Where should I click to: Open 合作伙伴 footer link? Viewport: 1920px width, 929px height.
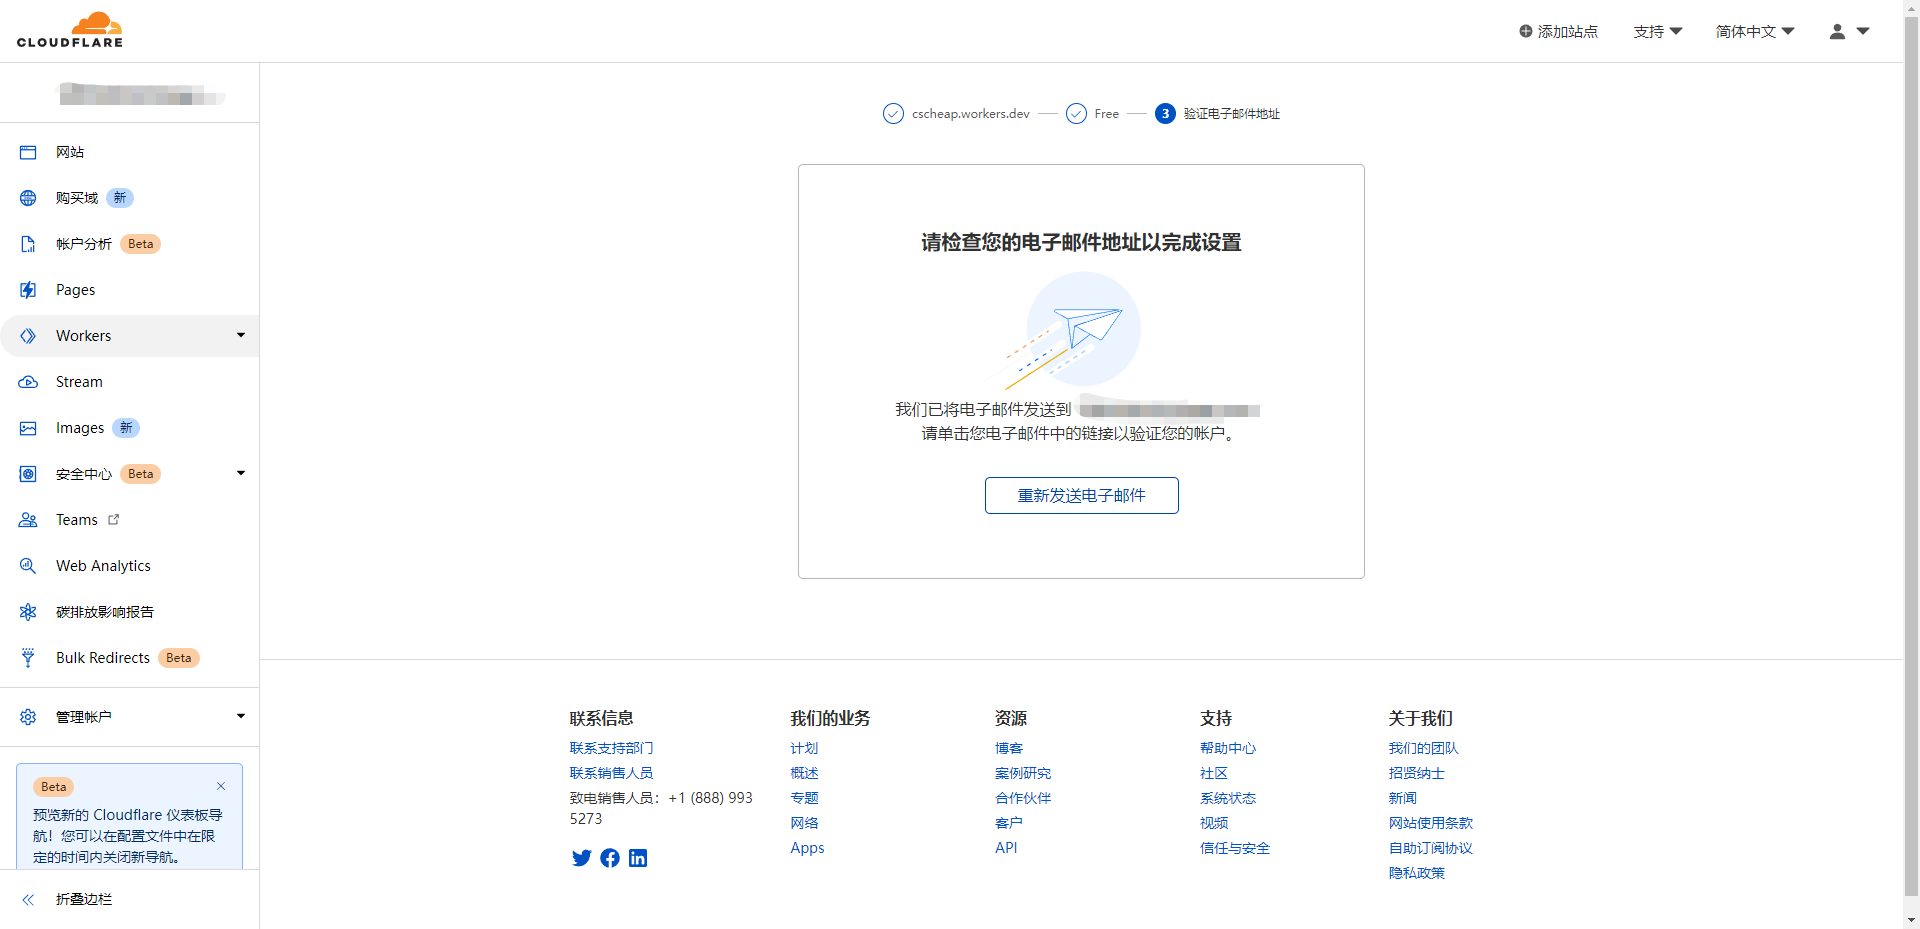[x=1023, y=798]
